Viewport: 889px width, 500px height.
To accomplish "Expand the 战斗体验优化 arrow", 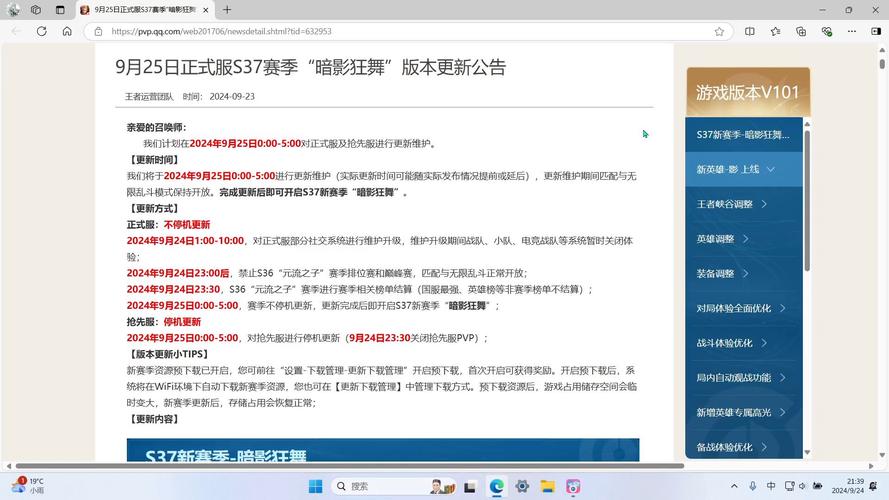I will tap(764, 342).
